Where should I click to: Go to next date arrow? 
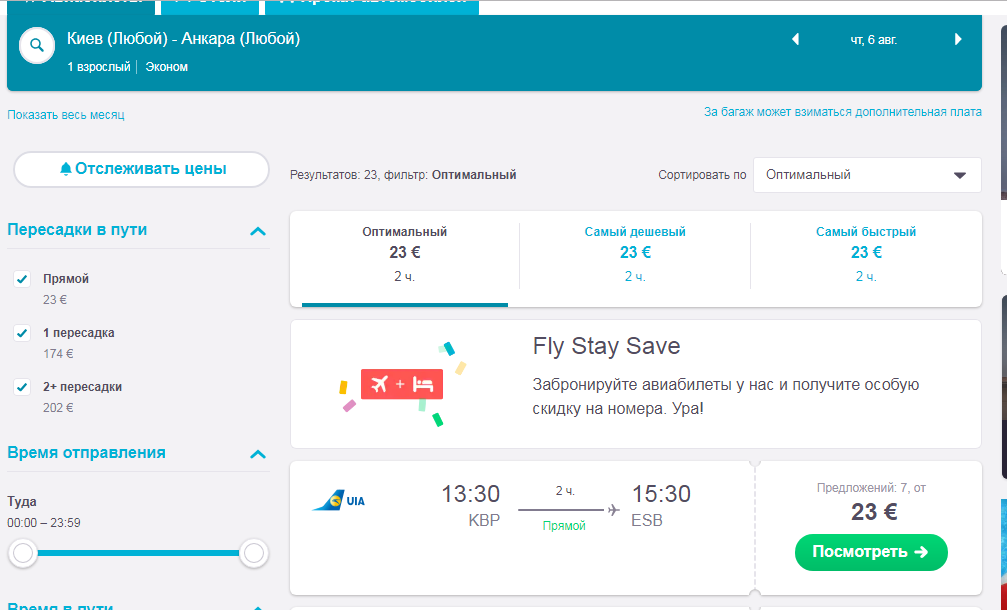(958, 39)
